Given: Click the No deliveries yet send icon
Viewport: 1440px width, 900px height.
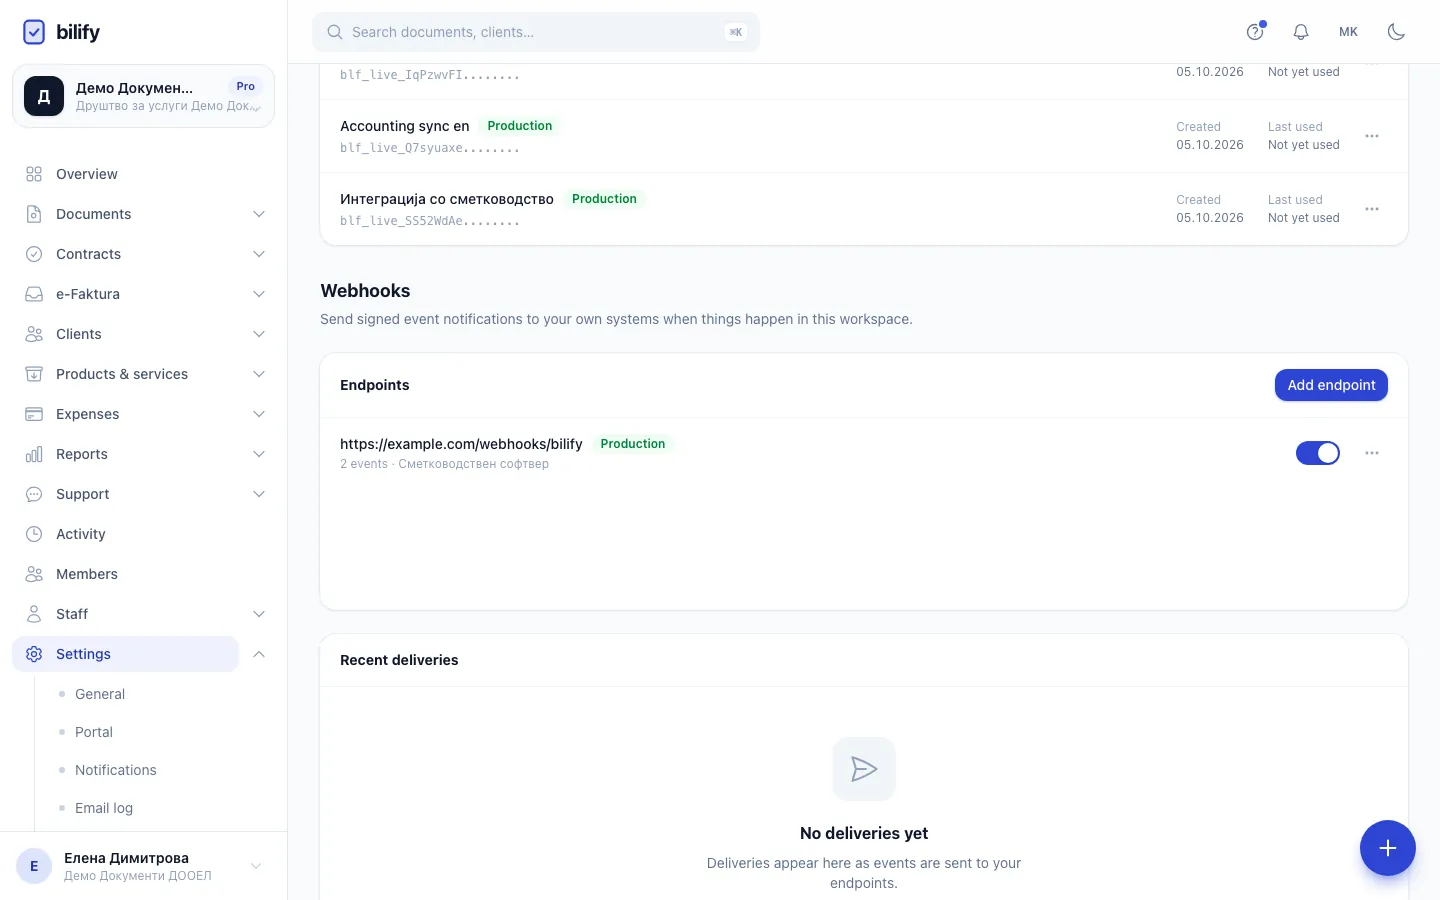Looking at the screenshot, I should pos(864,769).
